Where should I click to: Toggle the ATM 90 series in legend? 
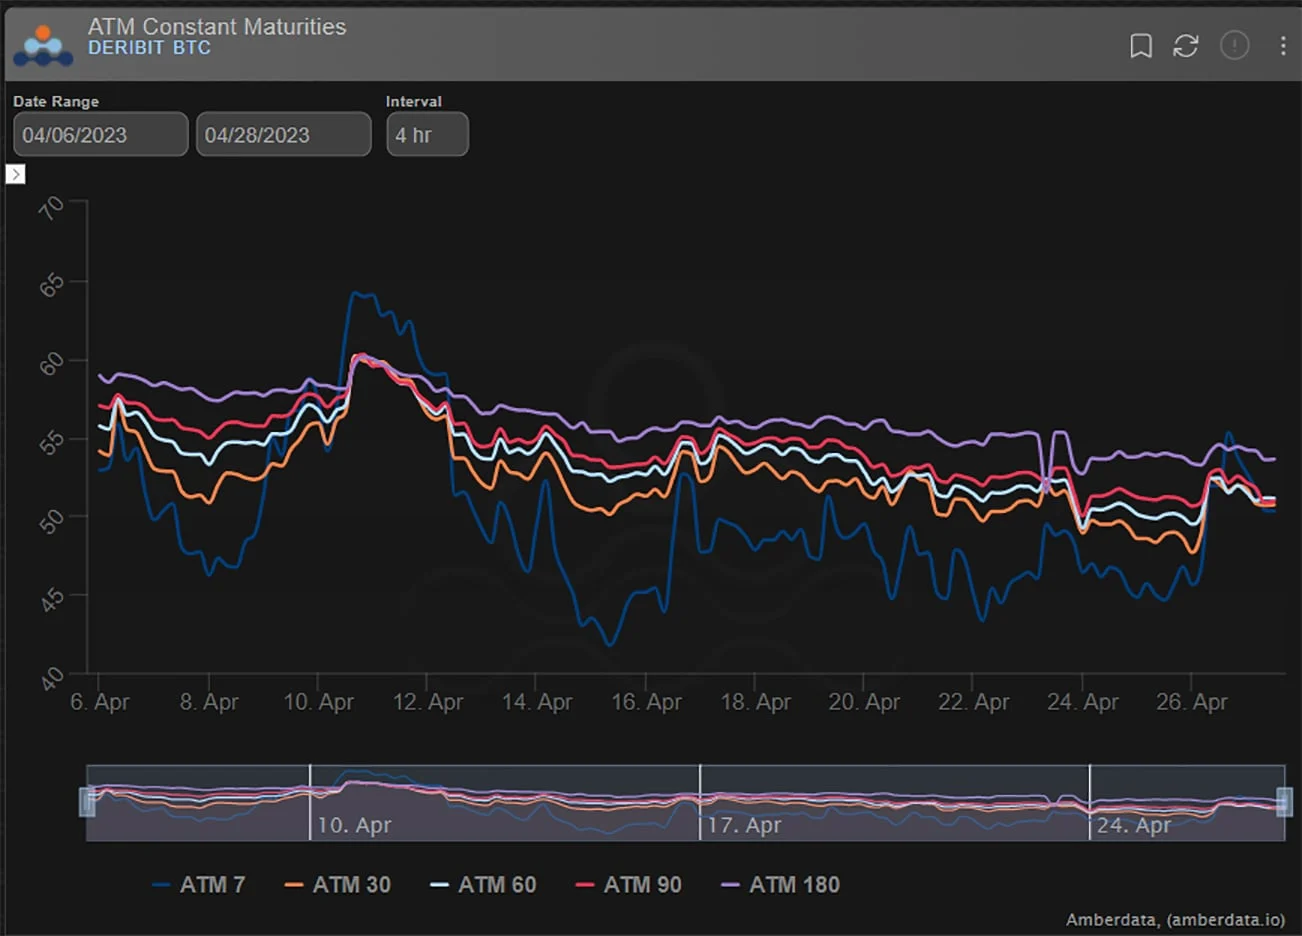coord(629,885)
